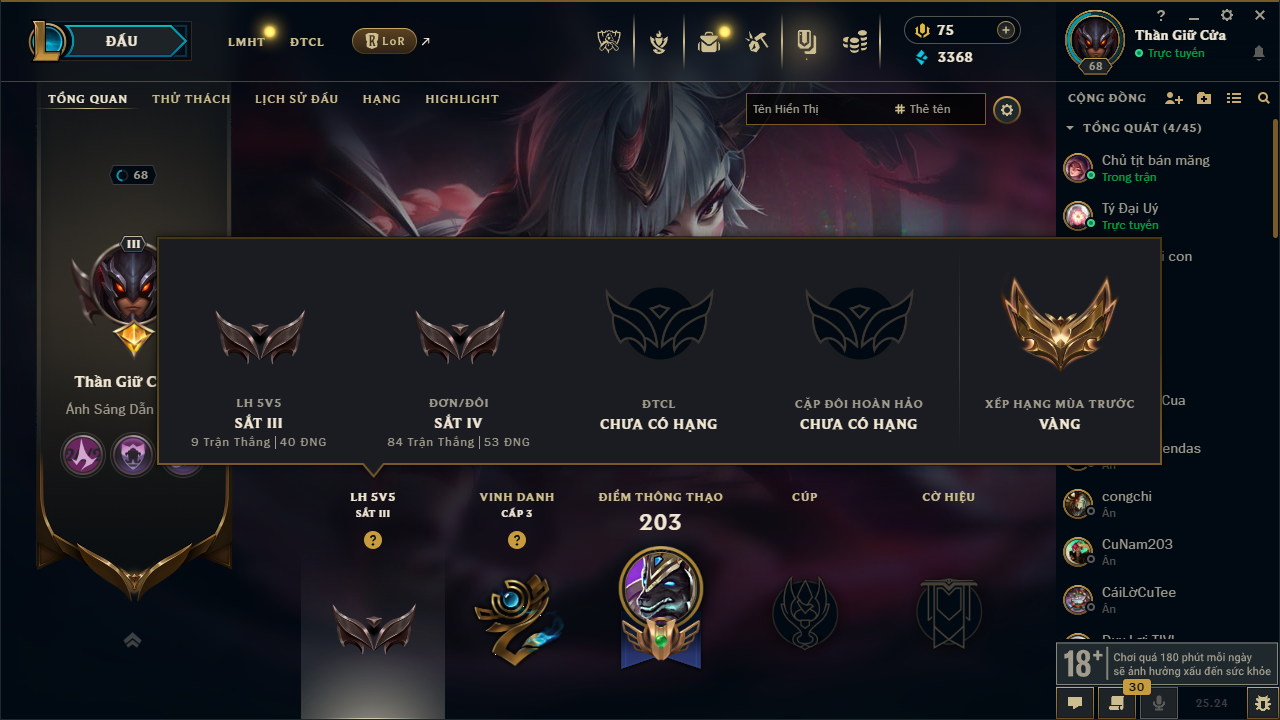Open the bug report icon
1280x720 pixels.
(x=1262, y=703)
